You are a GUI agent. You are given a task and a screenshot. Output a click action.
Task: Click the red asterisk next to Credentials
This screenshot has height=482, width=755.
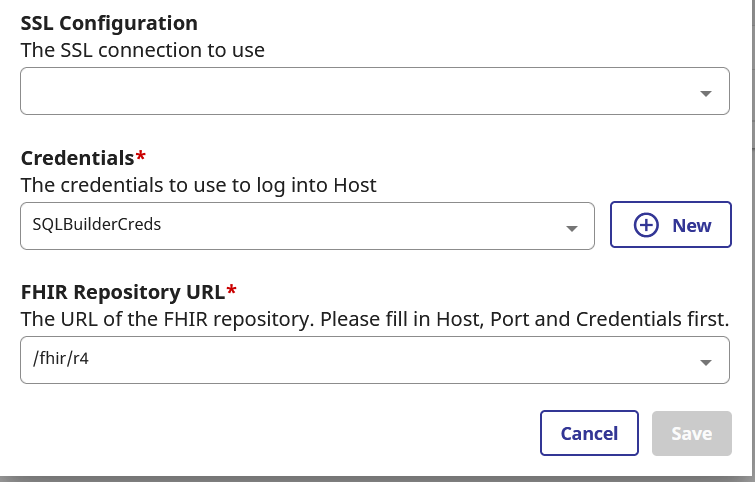(140, 156)
